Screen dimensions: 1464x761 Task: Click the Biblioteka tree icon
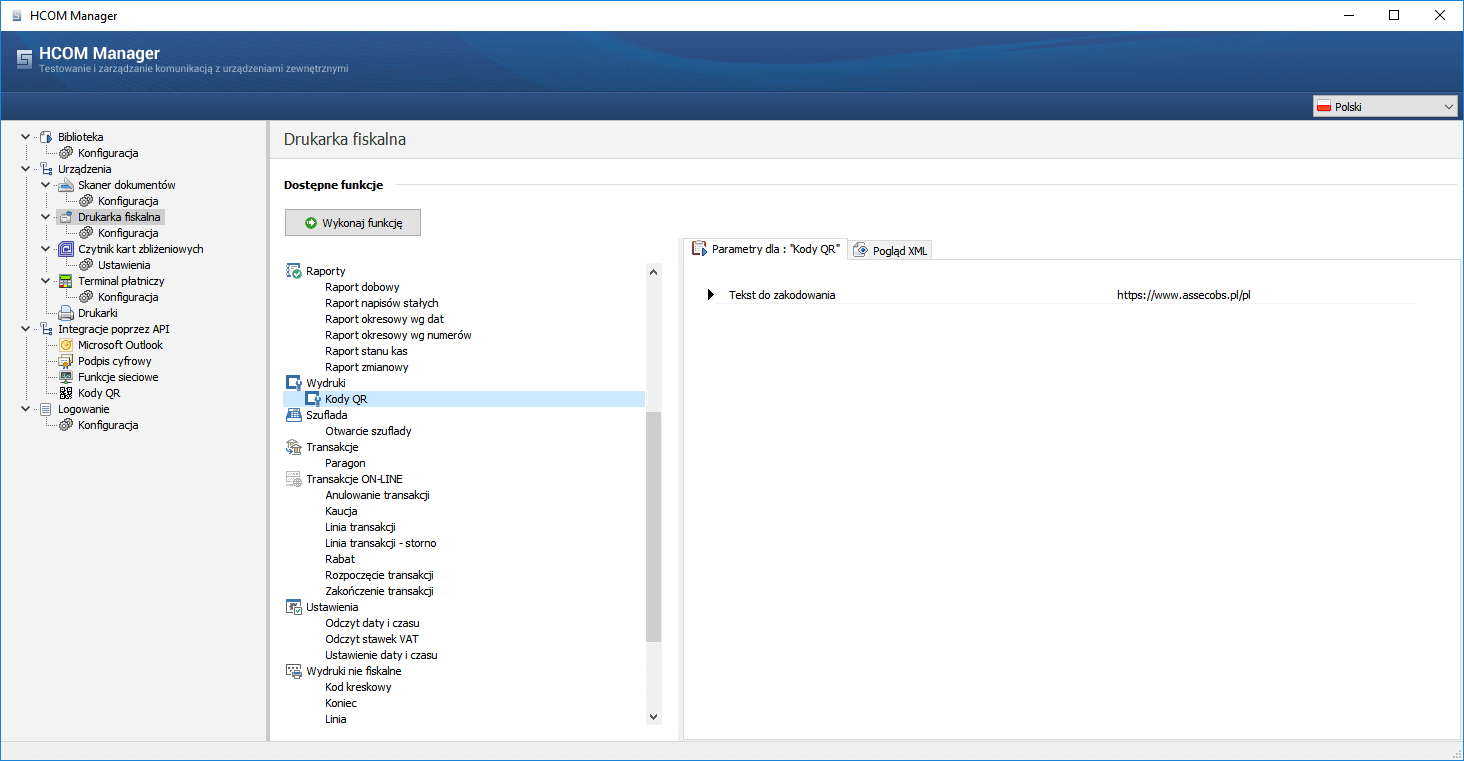[x=46, y=137]
